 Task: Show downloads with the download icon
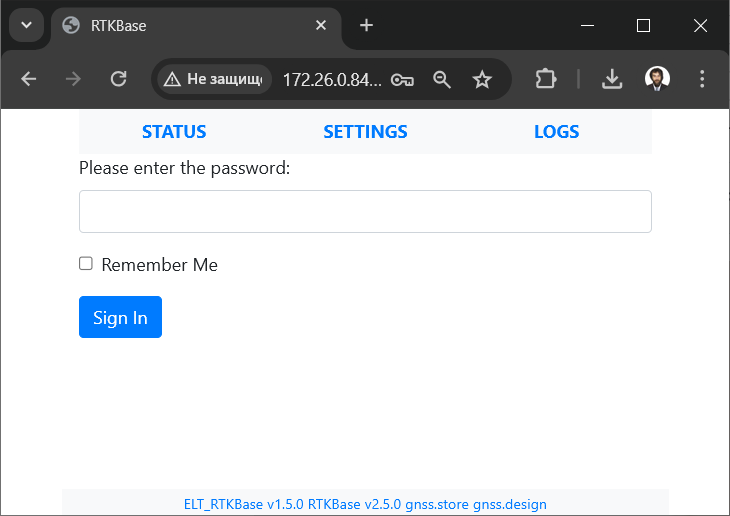click(x=612, y=79)
